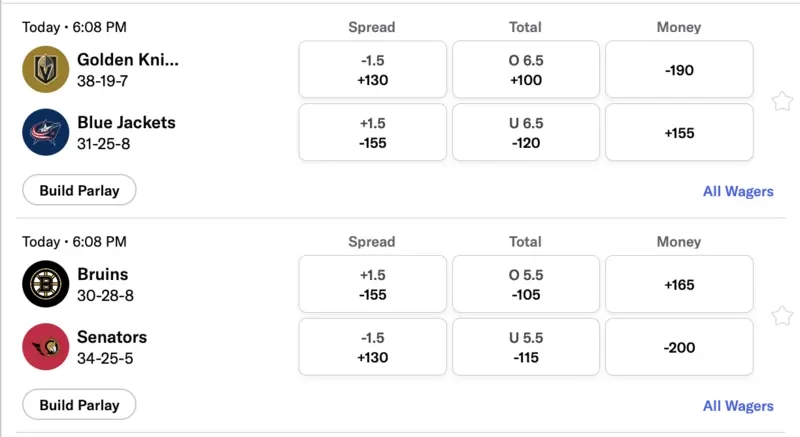Pick Blue Jackets moneyline +155
800x437 pixels.
point(679,133)
